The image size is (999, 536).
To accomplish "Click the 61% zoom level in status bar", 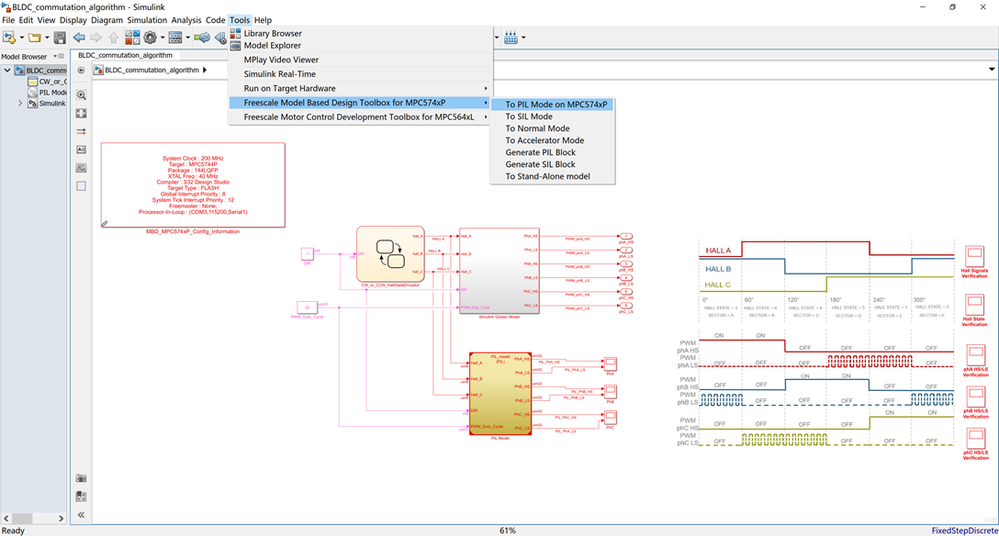I will [507, 530].
